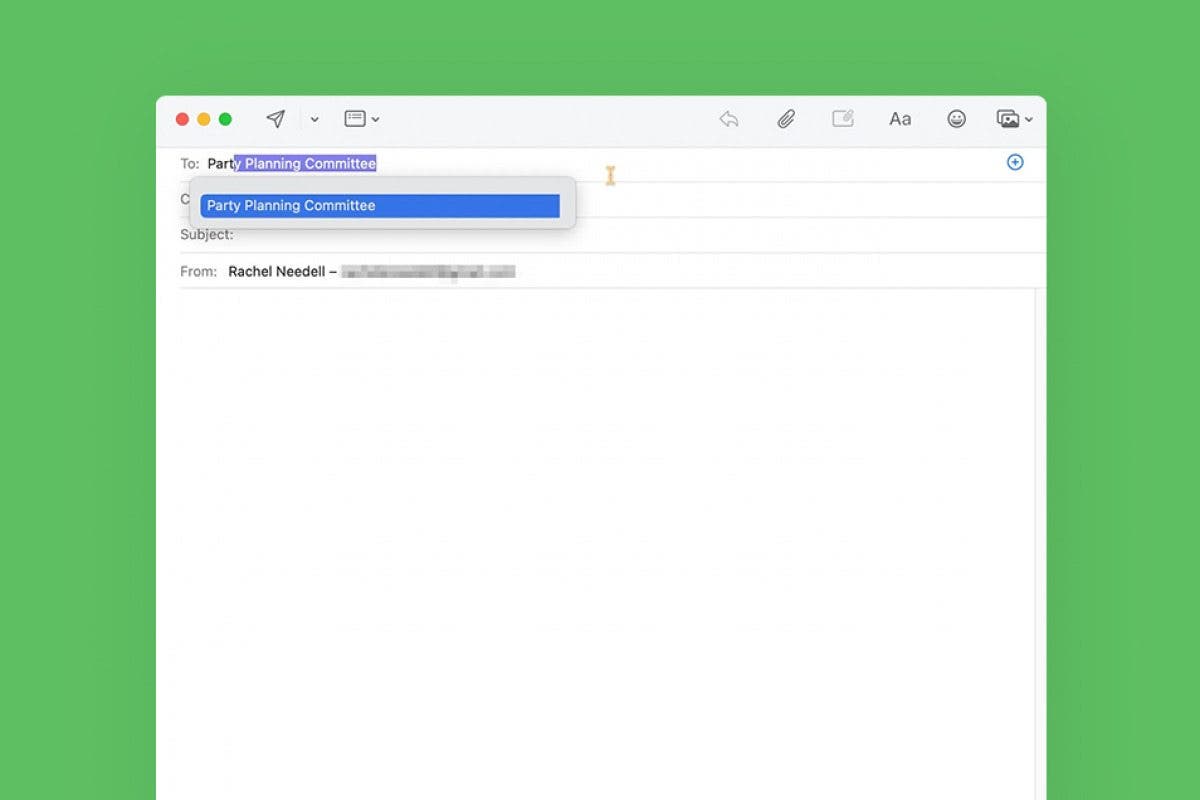The height and width of the screenshot is (800, 1200).
Task: Click the blurred sender email address
Action: coord(427,271)
